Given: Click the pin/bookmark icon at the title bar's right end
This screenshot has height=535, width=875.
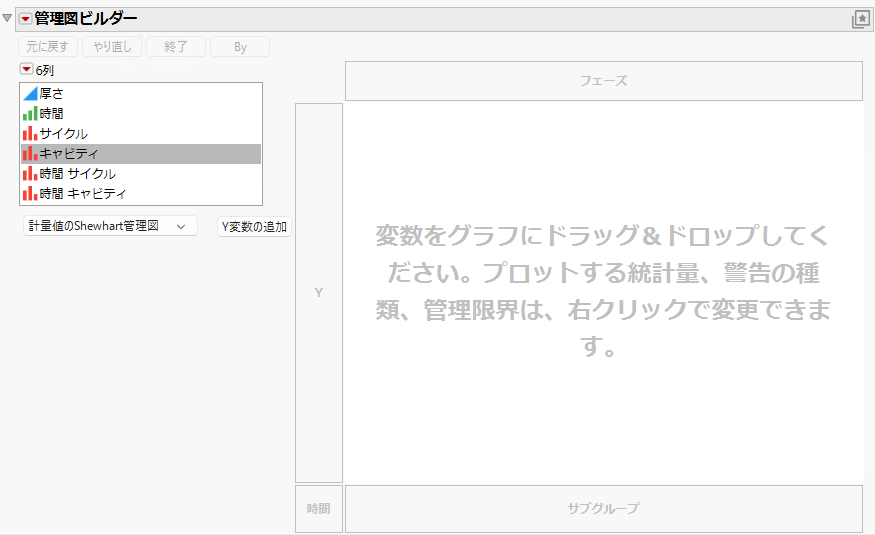Looking at the screenshot, I should point(861,20).
